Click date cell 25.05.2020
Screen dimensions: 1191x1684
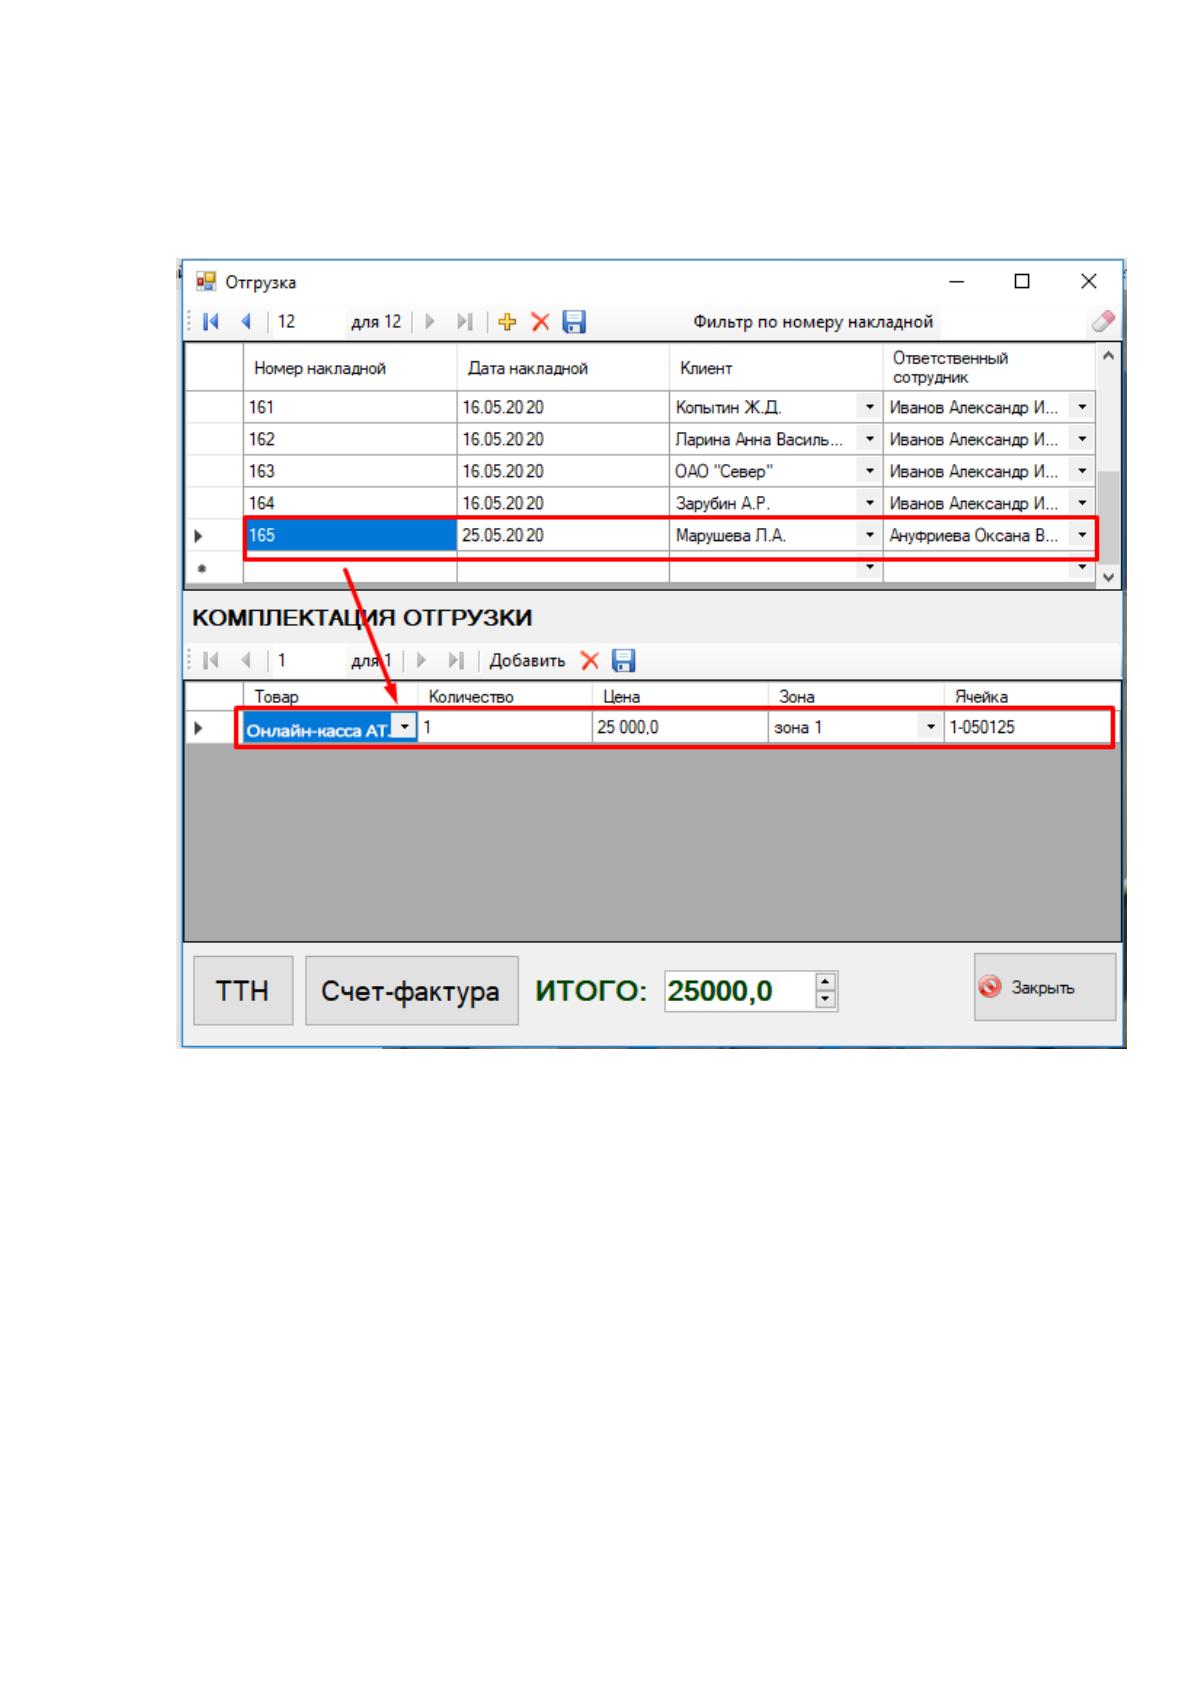point(563,535)
